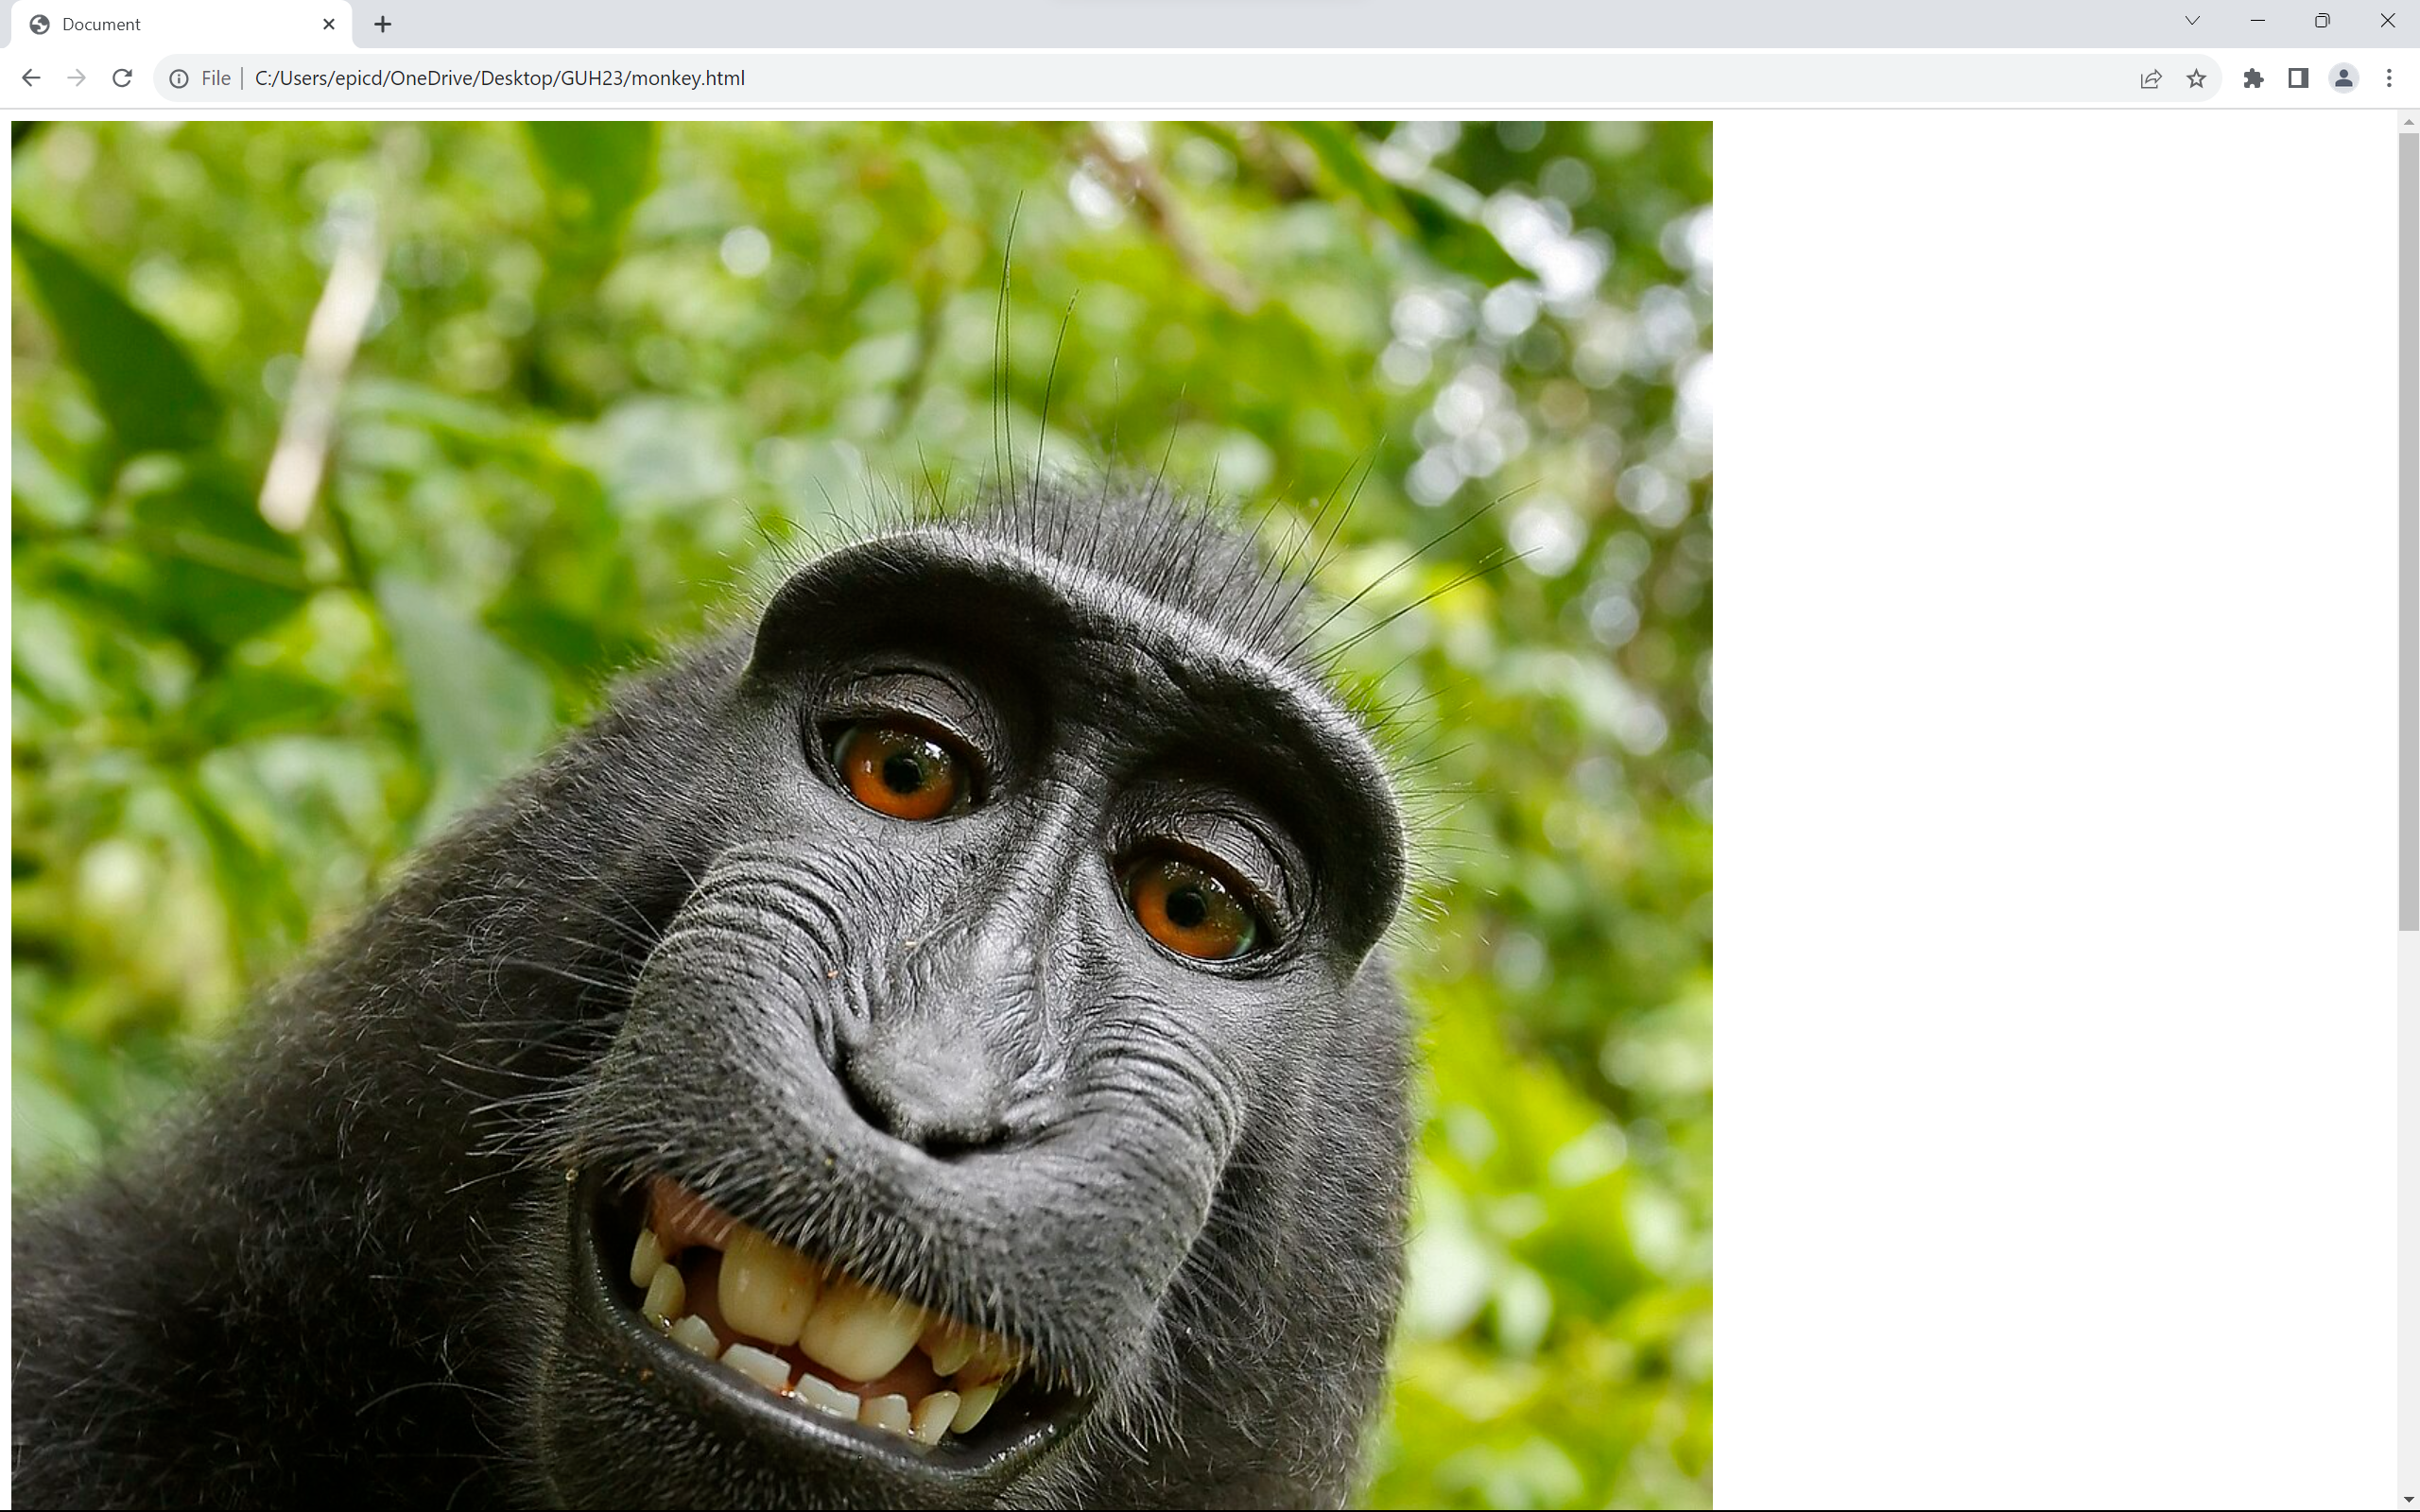The height and width of the screenshot is (1512, 2420).
Task: Open a new tab with plus button
Action: click(383, 24)
